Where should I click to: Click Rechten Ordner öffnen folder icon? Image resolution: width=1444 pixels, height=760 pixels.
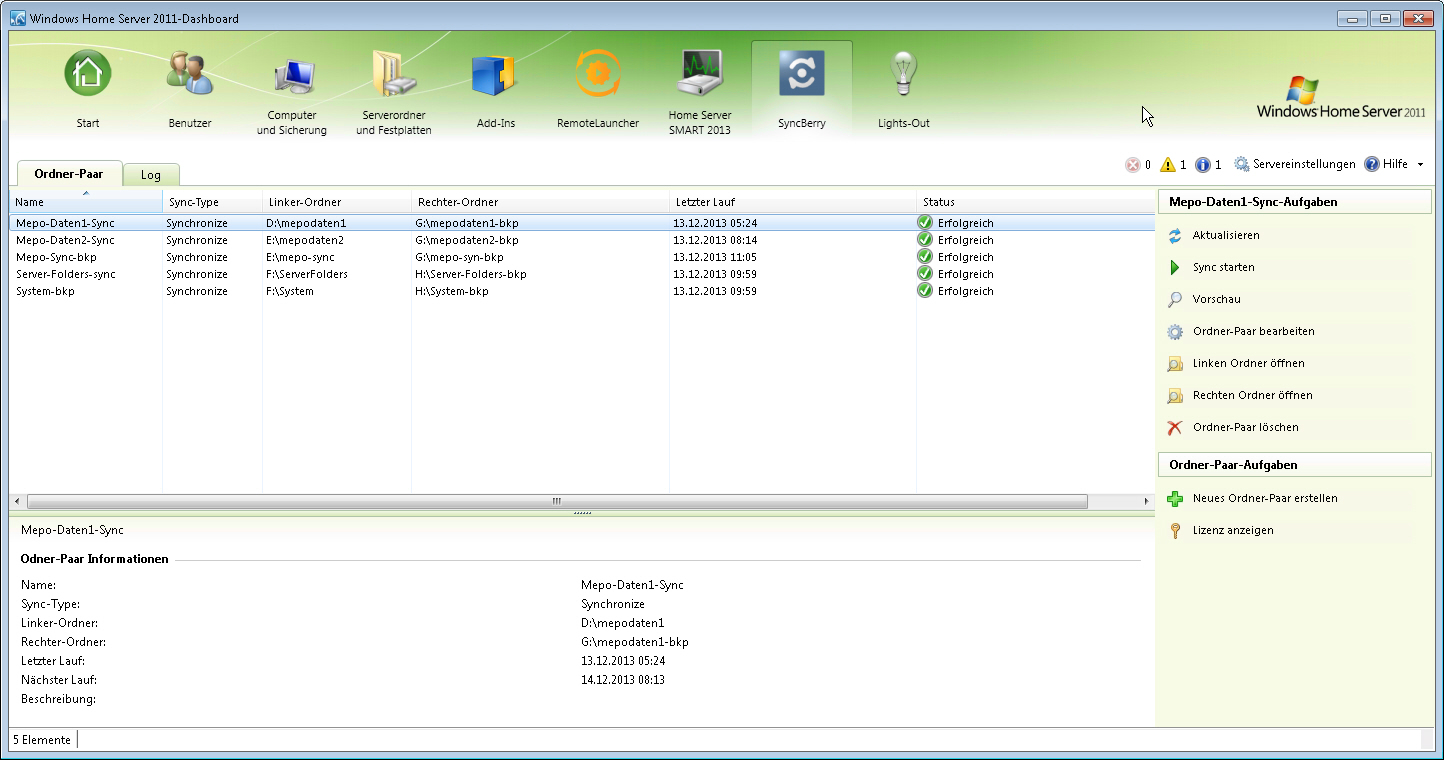1175,396
